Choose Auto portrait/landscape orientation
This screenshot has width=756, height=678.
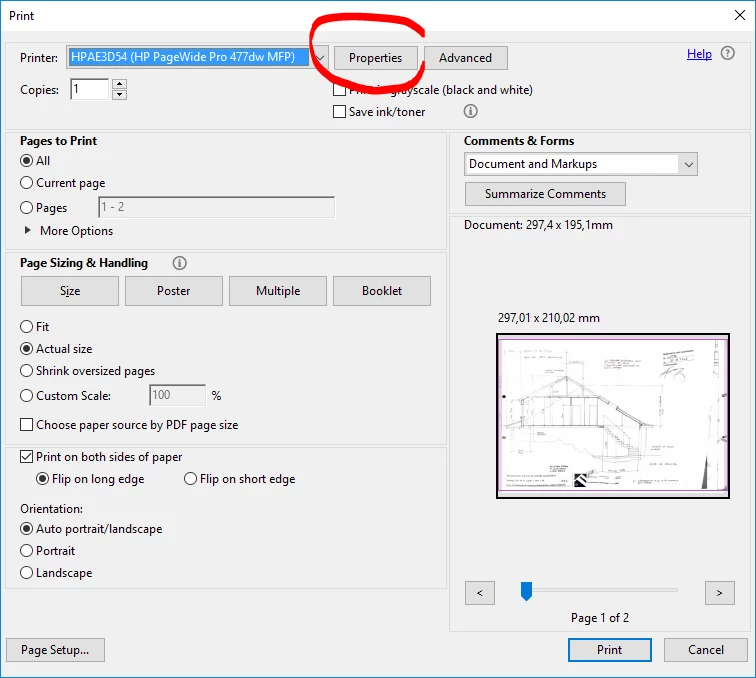click(x=27, y=529)
